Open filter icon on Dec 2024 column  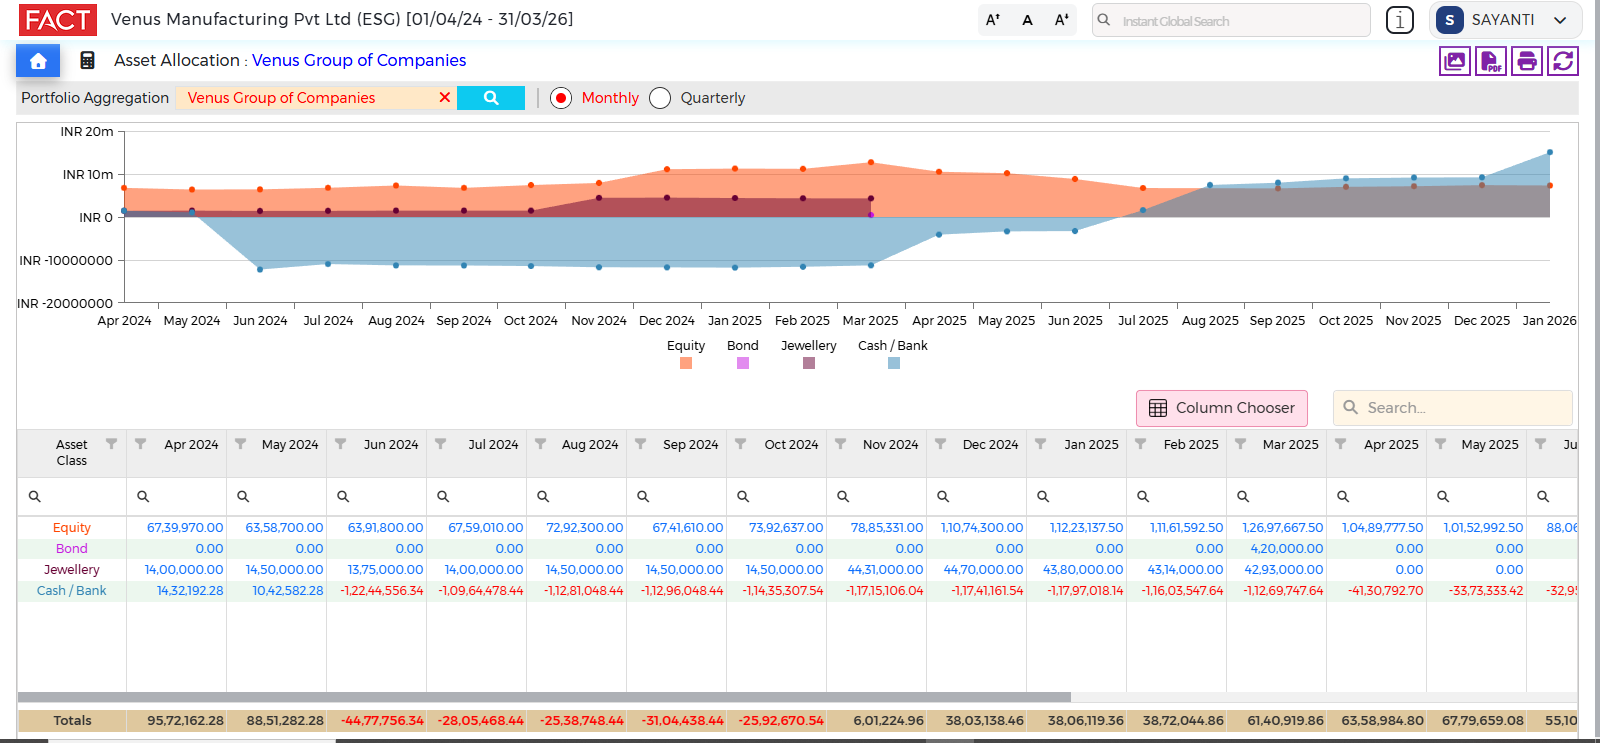point(941,444)
